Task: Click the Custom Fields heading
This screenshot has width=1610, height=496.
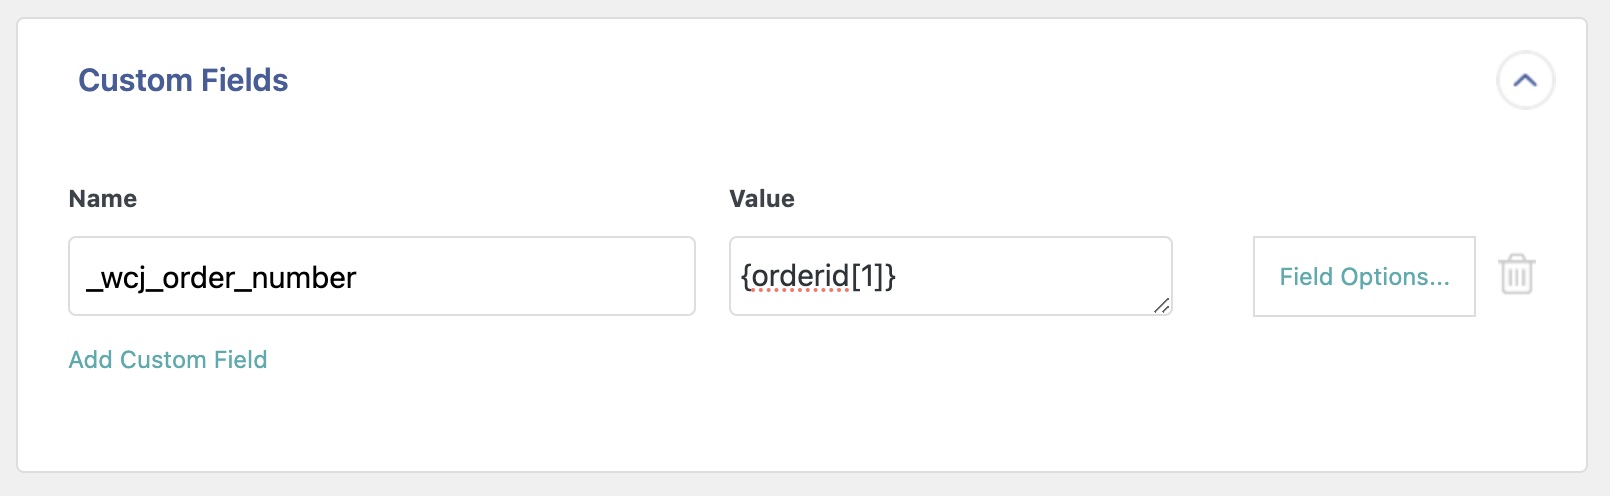Action: click(x=183, y=80)
